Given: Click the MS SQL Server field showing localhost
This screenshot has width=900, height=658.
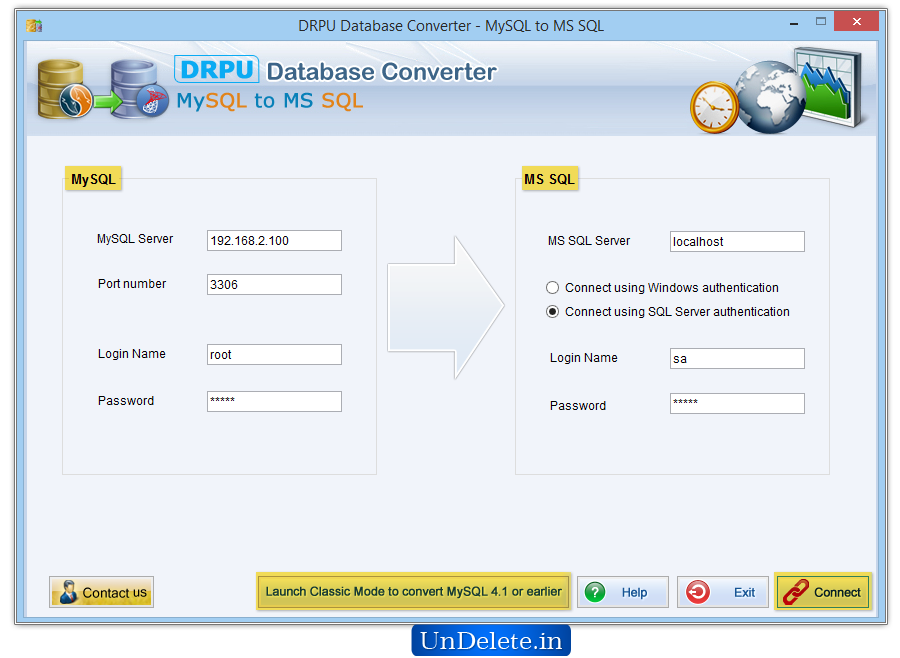Looking at the screenshot, I should tap(737, 242).
